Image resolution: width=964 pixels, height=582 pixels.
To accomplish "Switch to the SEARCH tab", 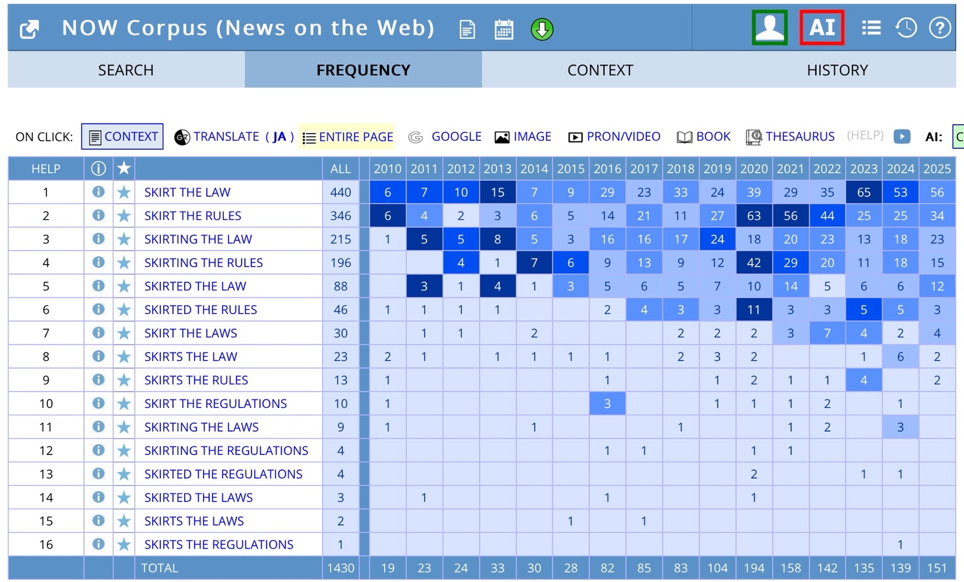I will [126, 70].
